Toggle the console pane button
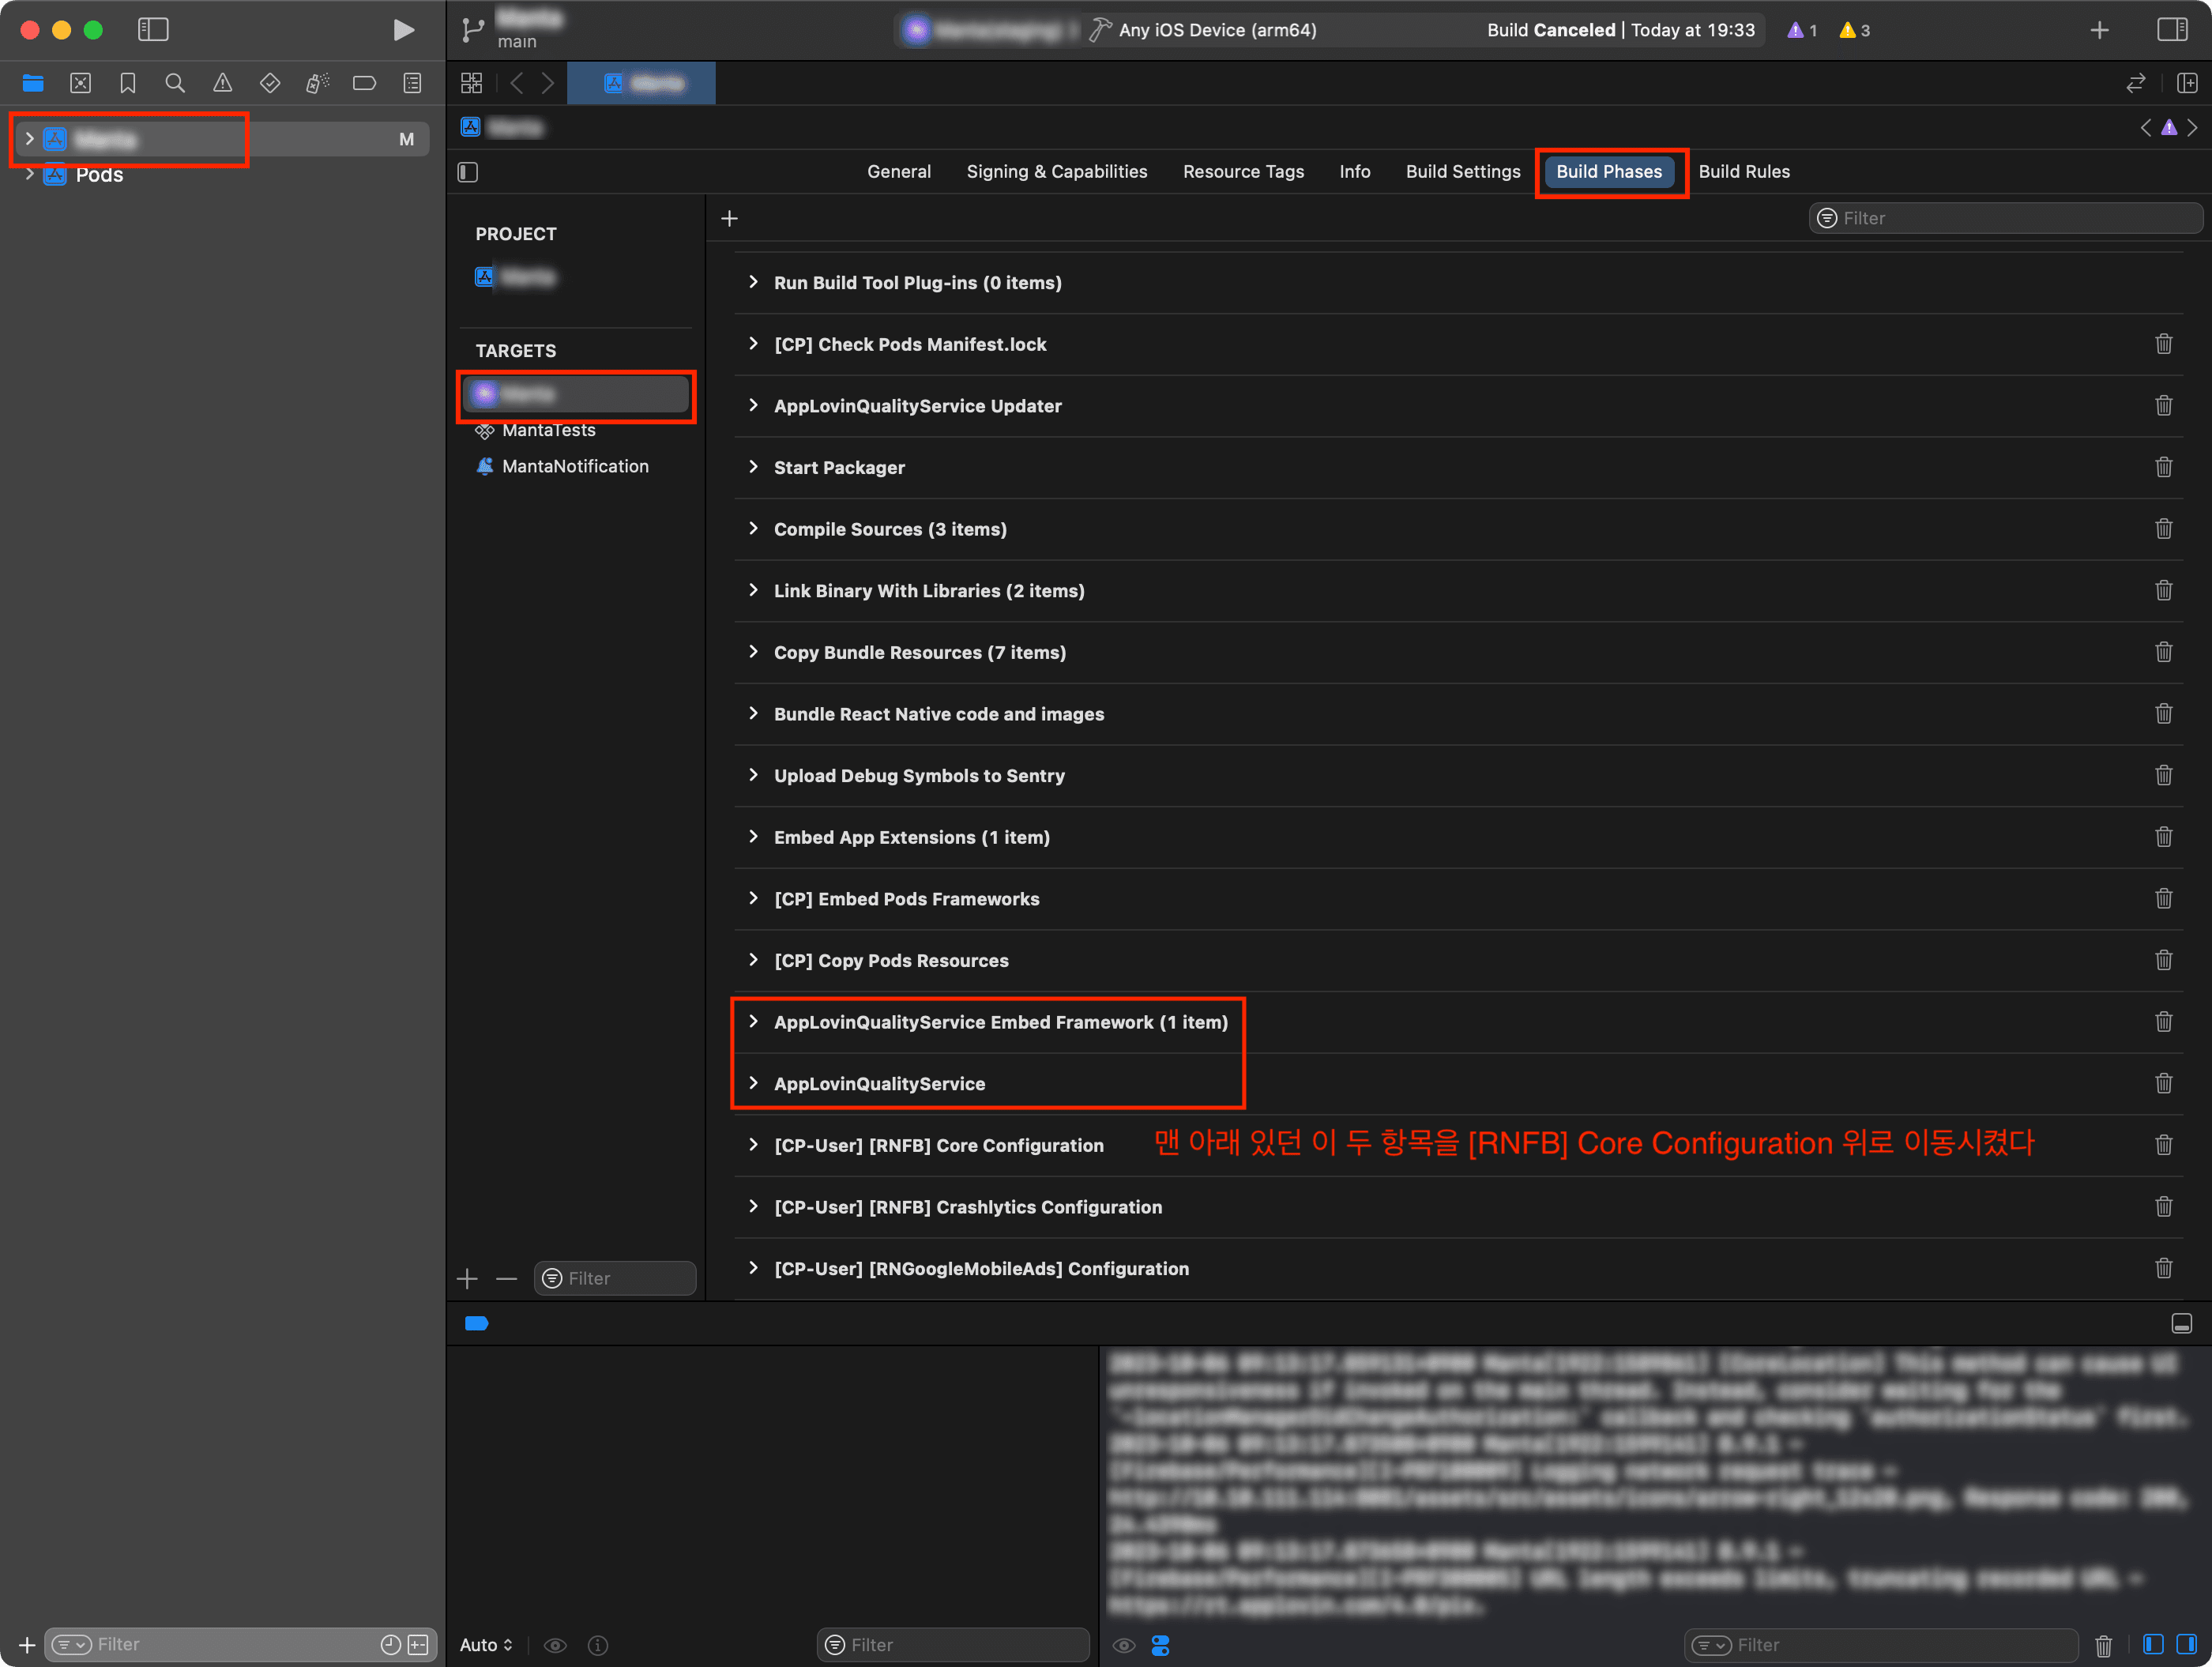This screenshot has width=2212, height=1667. coord(2186,1644)
